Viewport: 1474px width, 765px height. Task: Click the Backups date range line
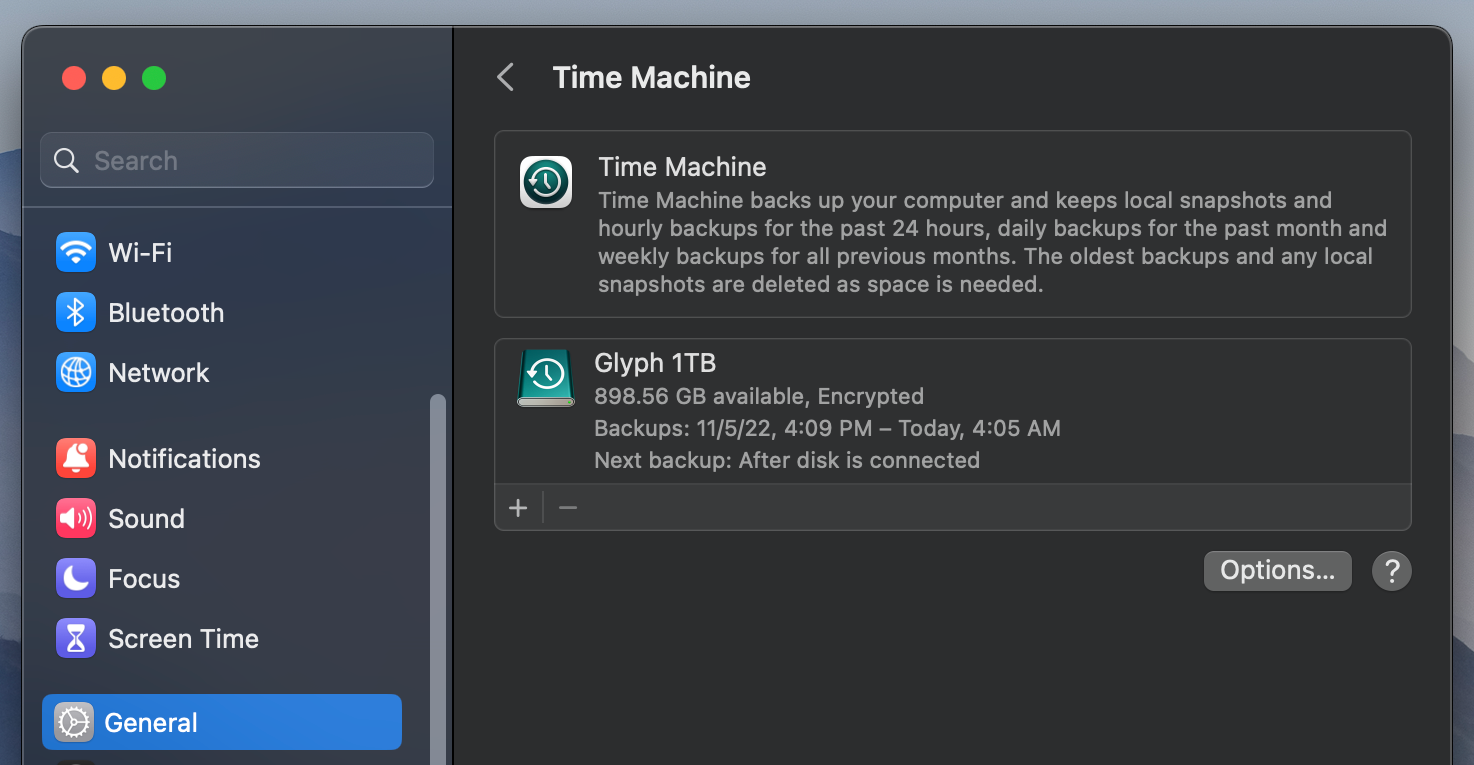[827, 429]
